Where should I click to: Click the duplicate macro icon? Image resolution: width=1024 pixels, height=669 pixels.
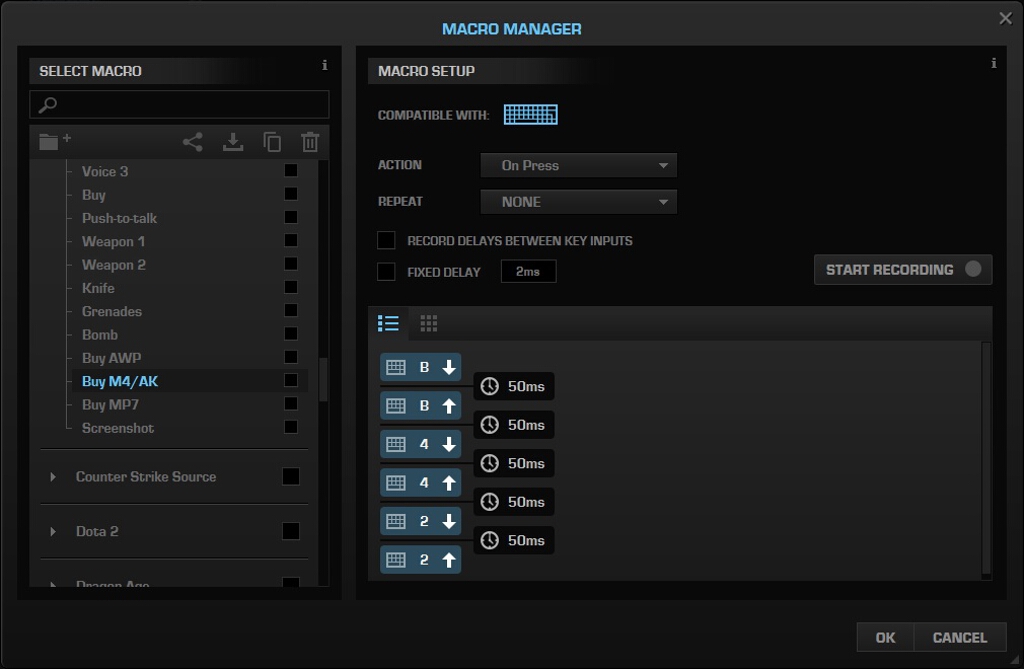pos(272,142)
